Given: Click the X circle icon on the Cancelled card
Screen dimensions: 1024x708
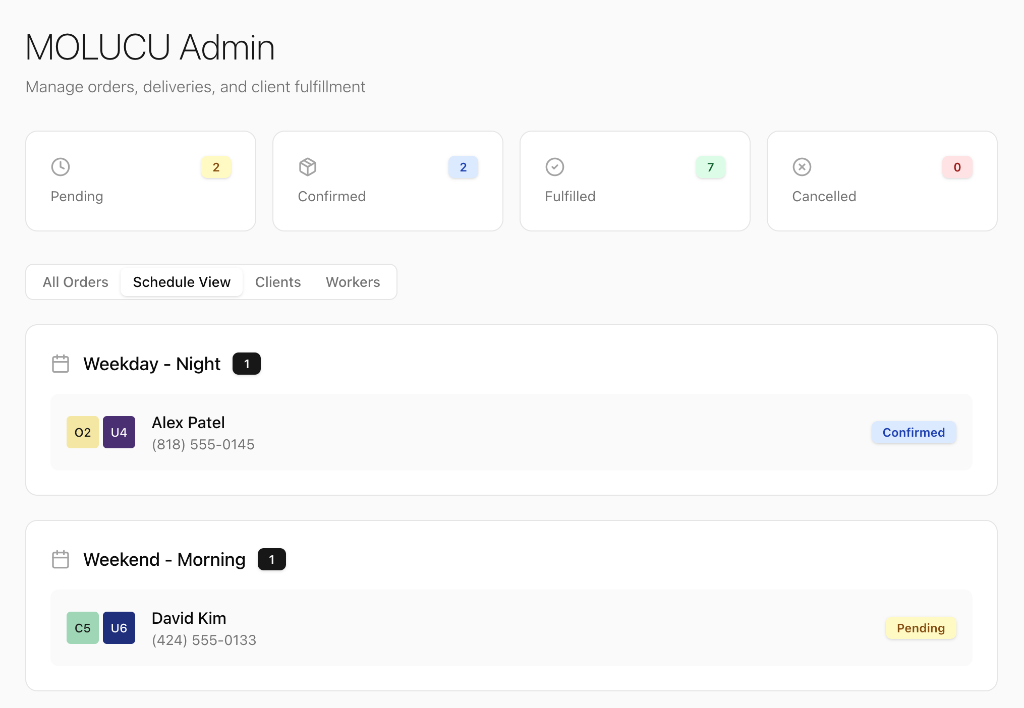Looking at the screenshot, I should pos(802,167).
